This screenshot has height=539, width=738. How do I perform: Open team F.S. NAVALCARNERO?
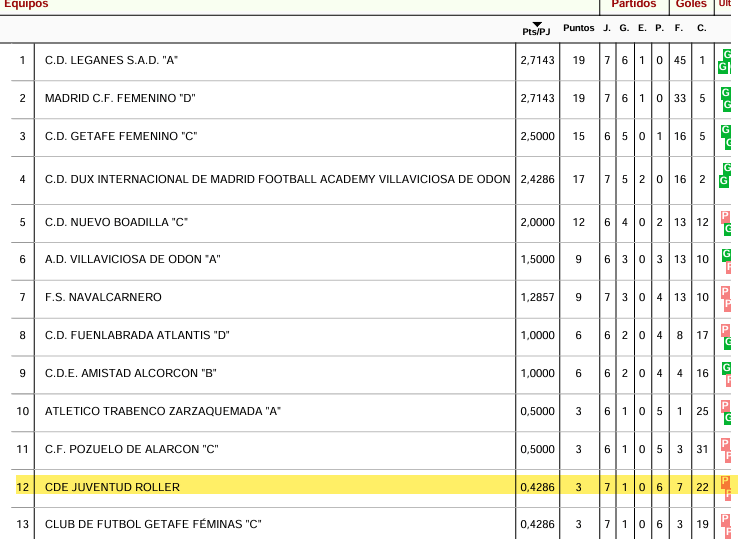[x=103, y=298]
